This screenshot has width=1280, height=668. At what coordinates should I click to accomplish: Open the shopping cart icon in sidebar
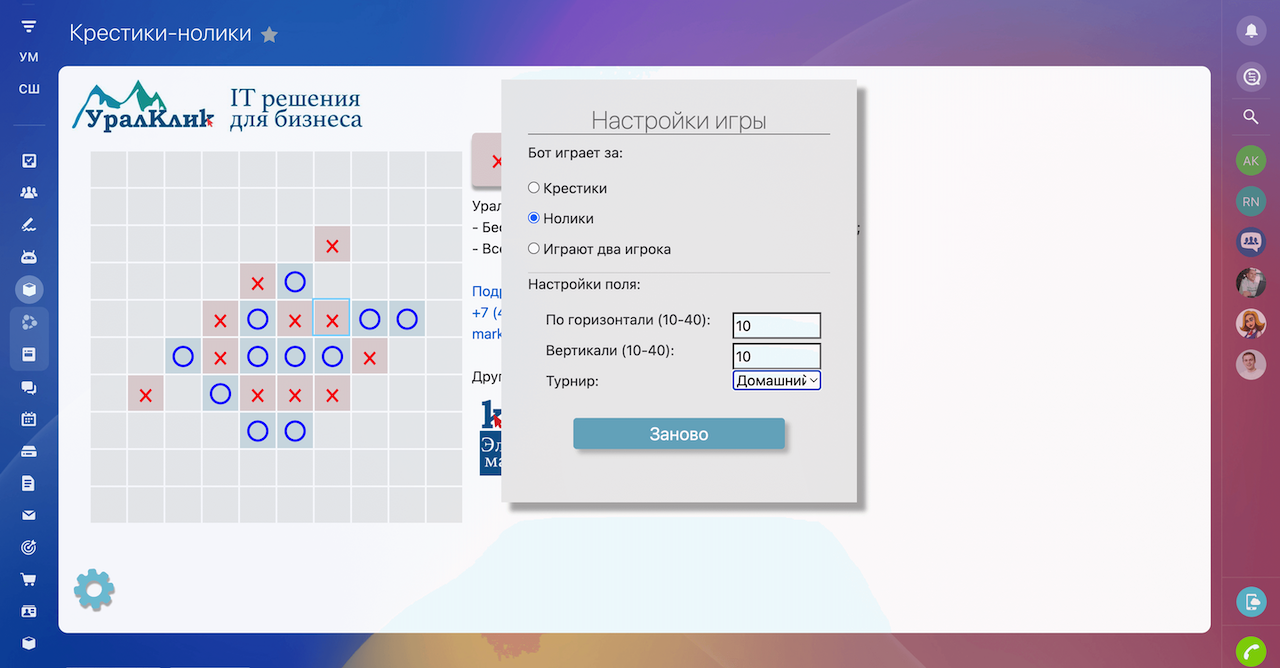coord(29,579)
